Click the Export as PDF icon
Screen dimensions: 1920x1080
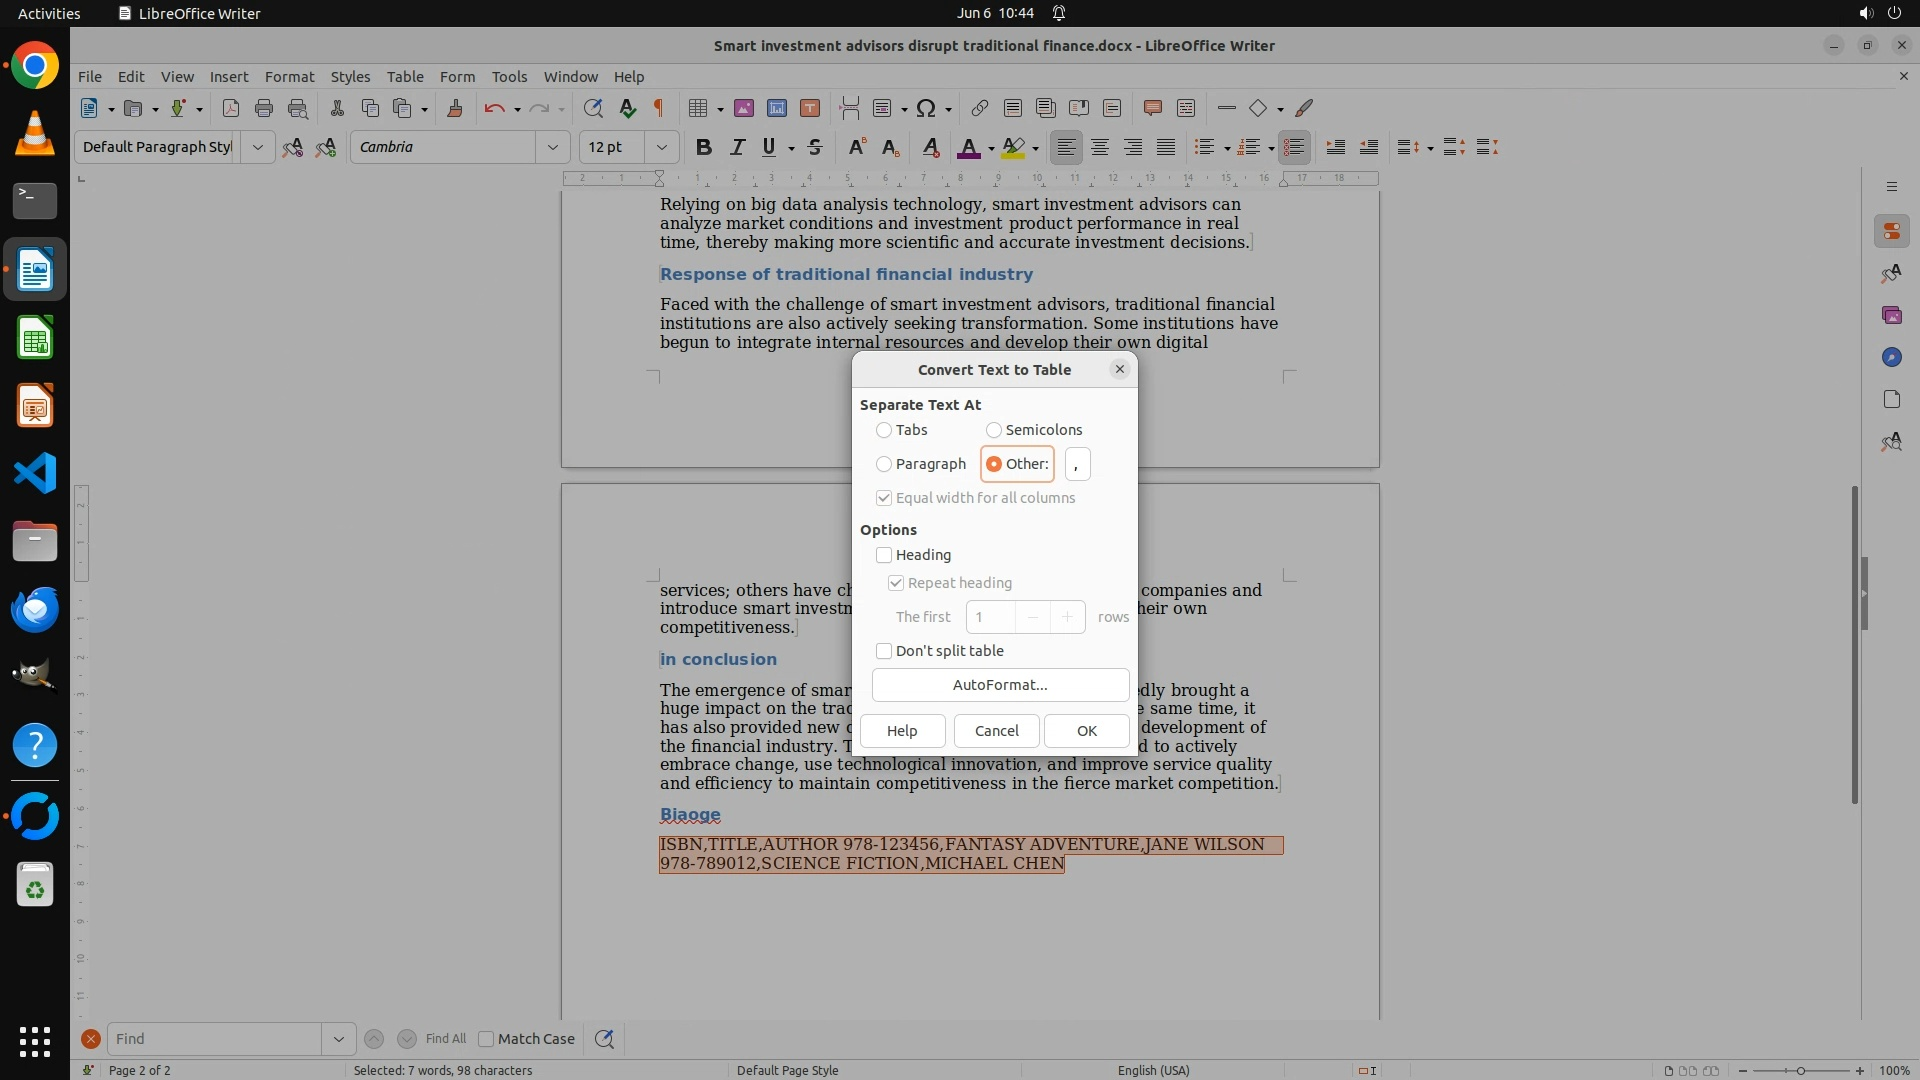[x=230, y=108]
